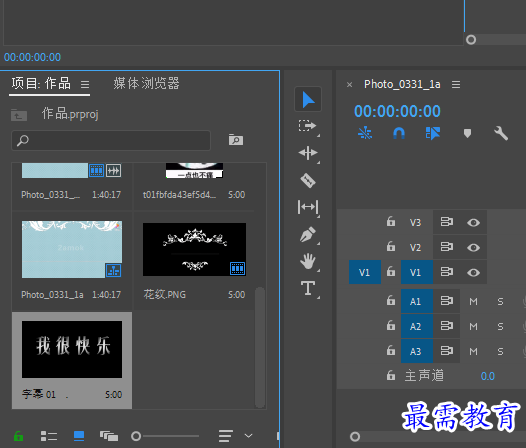
Task: Mute the A1 audio track
Action: pyautogui.click(x=473, y=301)
